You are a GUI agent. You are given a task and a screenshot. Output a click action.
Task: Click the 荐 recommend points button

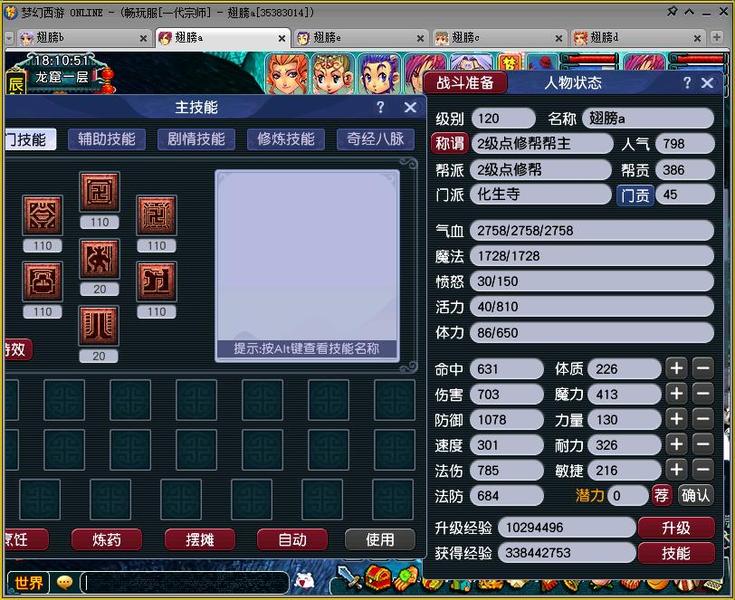click(x=661, y=495)
